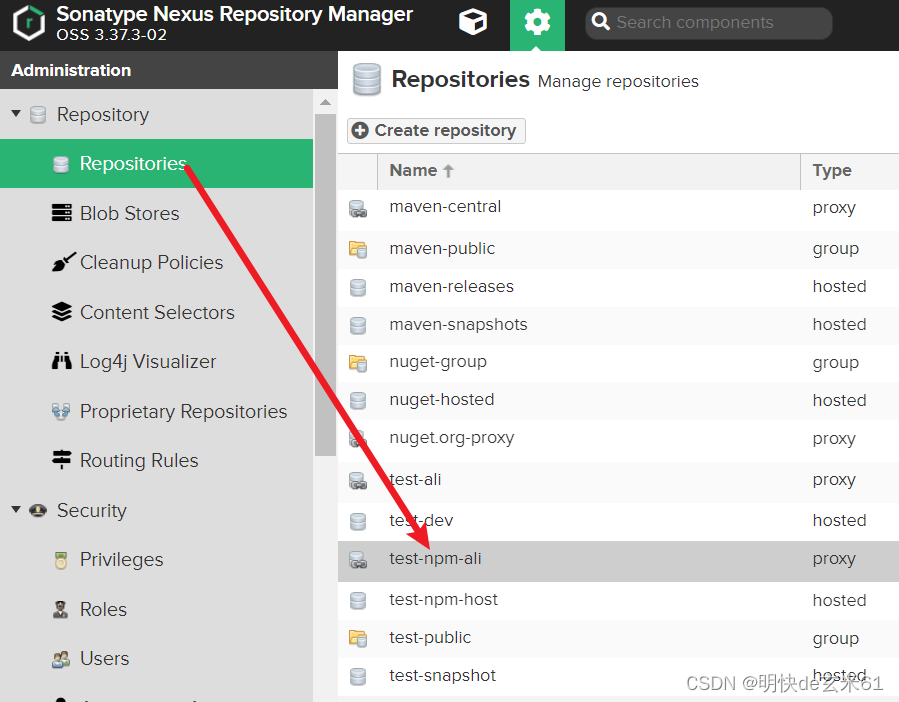Screen dimensions: 899x702
Task: Select Repositories in the sidebar
Action: point(157,163)
